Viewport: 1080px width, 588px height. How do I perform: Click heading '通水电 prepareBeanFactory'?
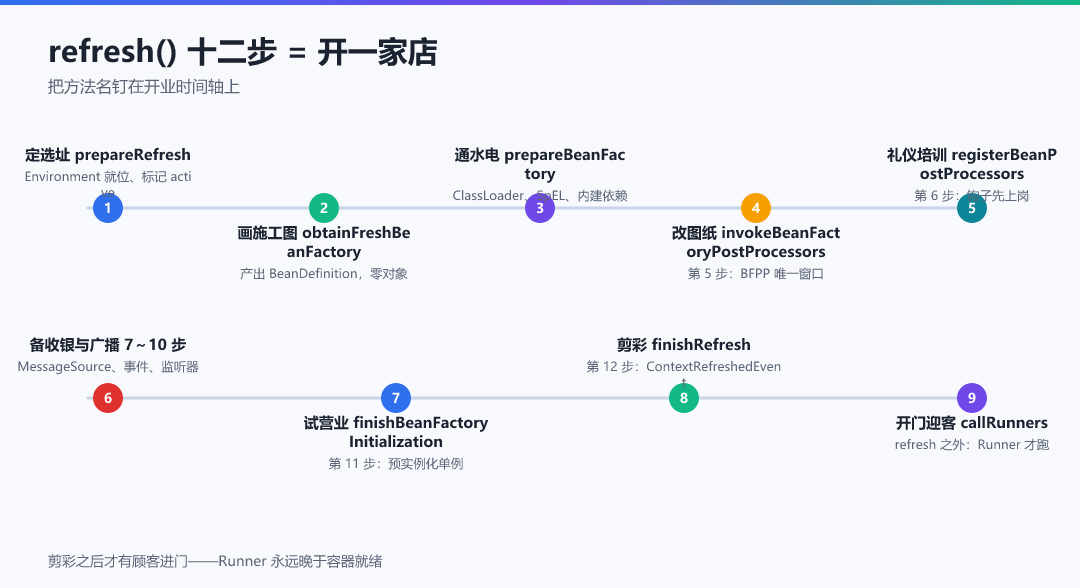pyautogui.click(x=540, y=164)
